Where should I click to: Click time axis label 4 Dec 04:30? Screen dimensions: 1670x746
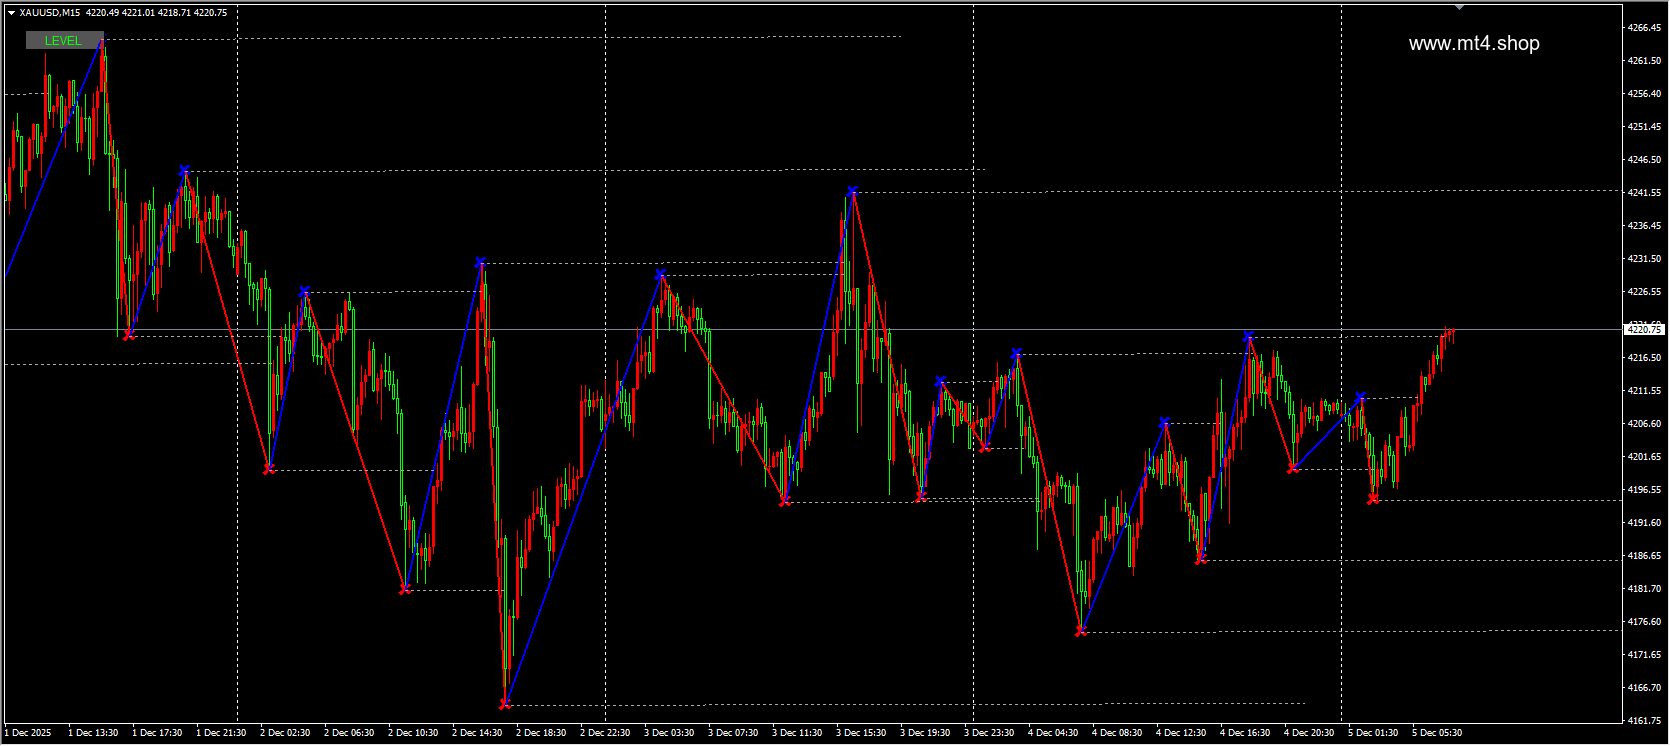pos(1053,733)
